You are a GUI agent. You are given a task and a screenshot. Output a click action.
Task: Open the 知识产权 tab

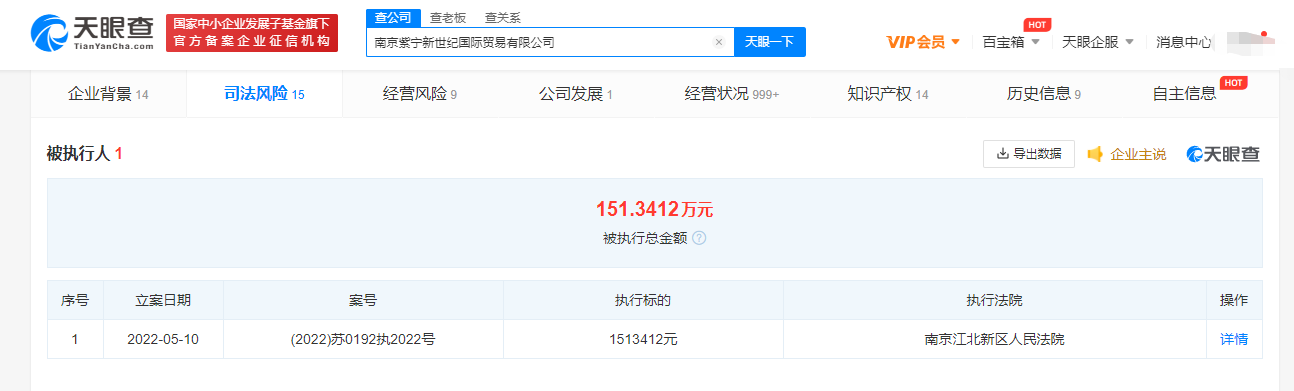pos(888,94)
